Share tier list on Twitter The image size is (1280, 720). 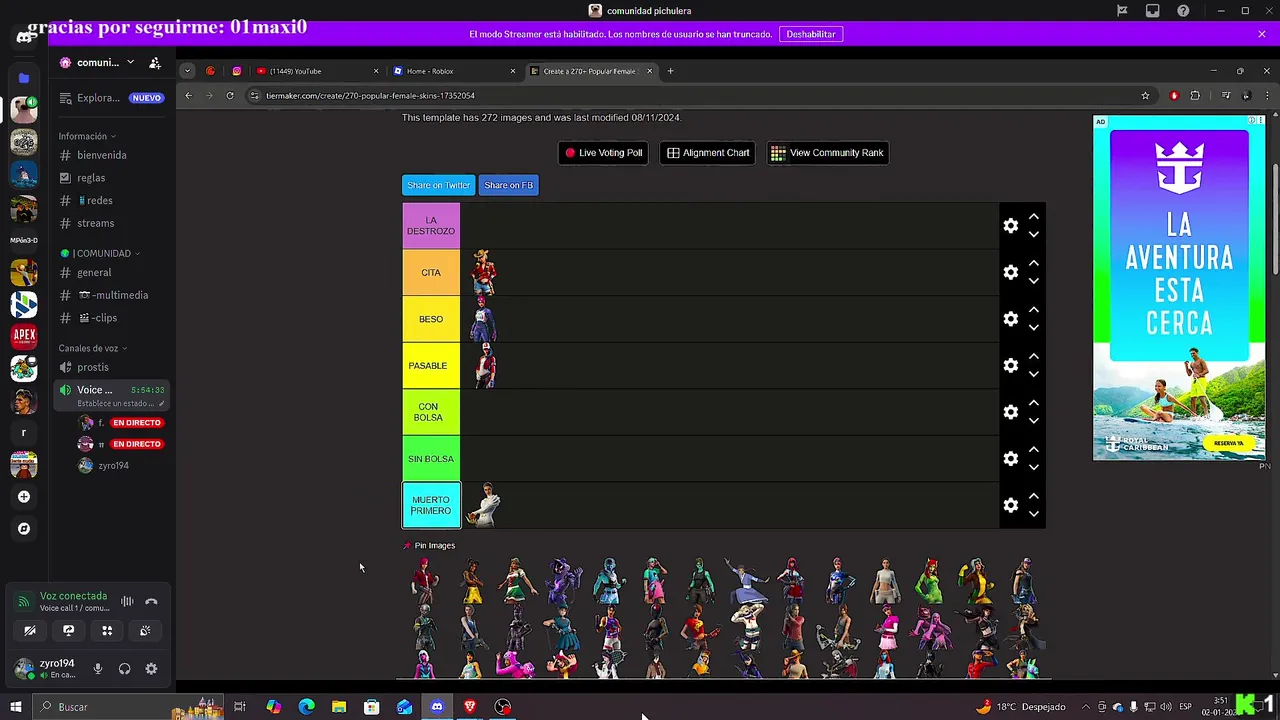point(438,185)
